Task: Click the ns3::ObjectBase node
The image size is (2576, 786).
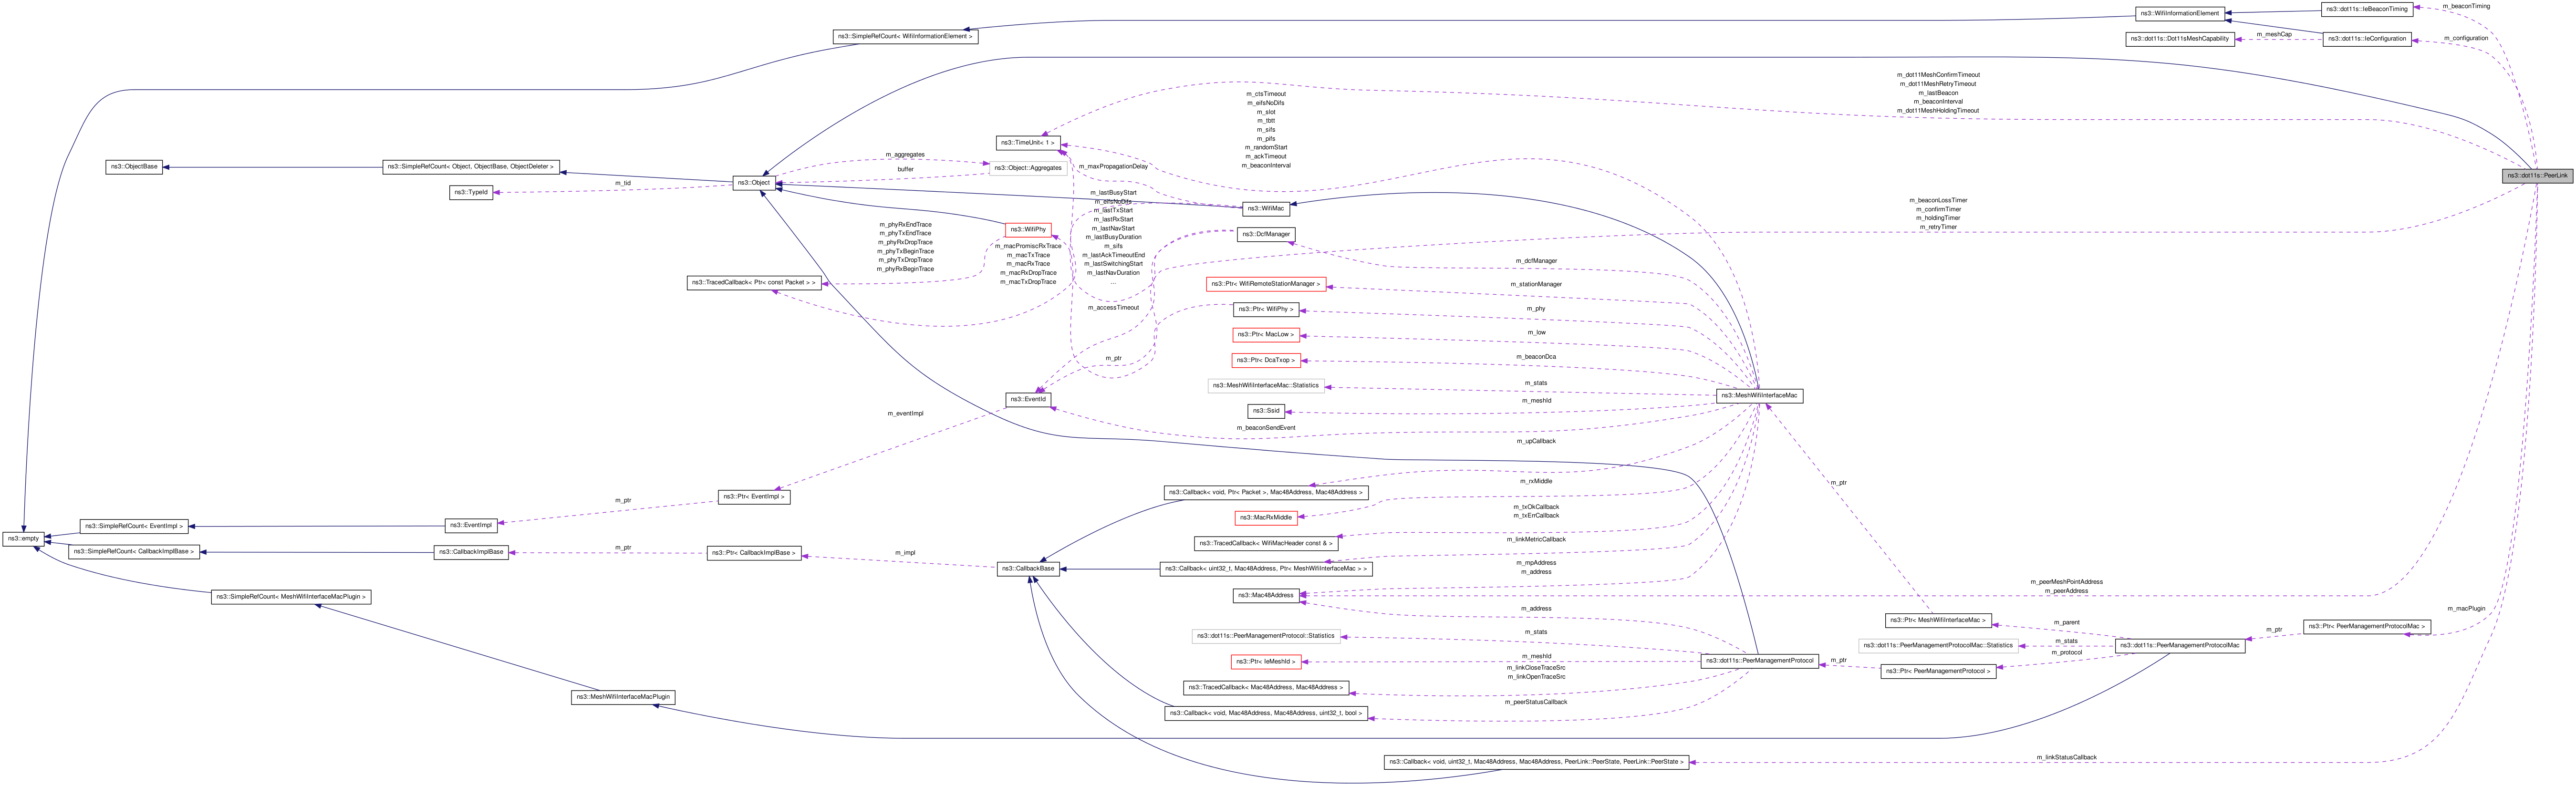Action: coord(134,167)
